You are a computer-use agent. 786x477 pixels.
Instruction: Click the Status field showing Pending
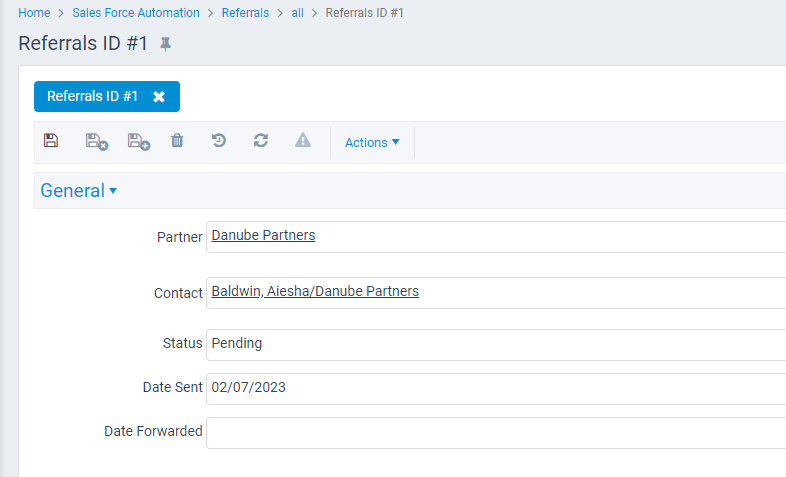pos(495,344)
